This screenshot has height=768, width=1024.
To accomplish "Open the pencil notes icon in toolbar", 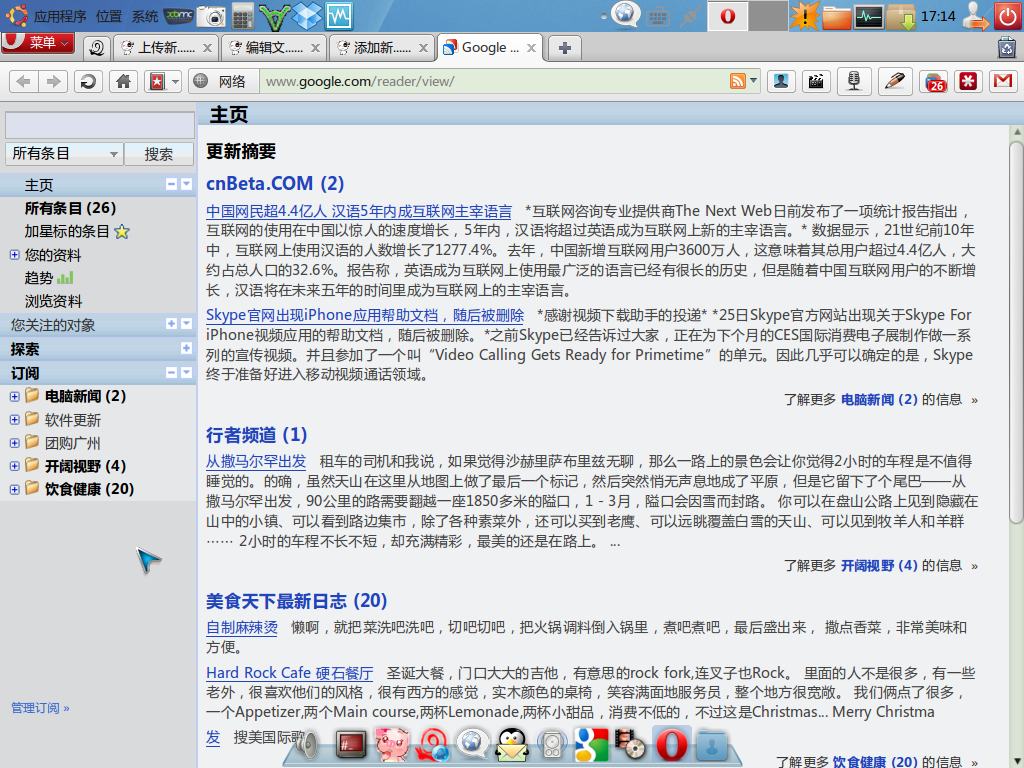I will pyautogui.click(x=894, y=82).
